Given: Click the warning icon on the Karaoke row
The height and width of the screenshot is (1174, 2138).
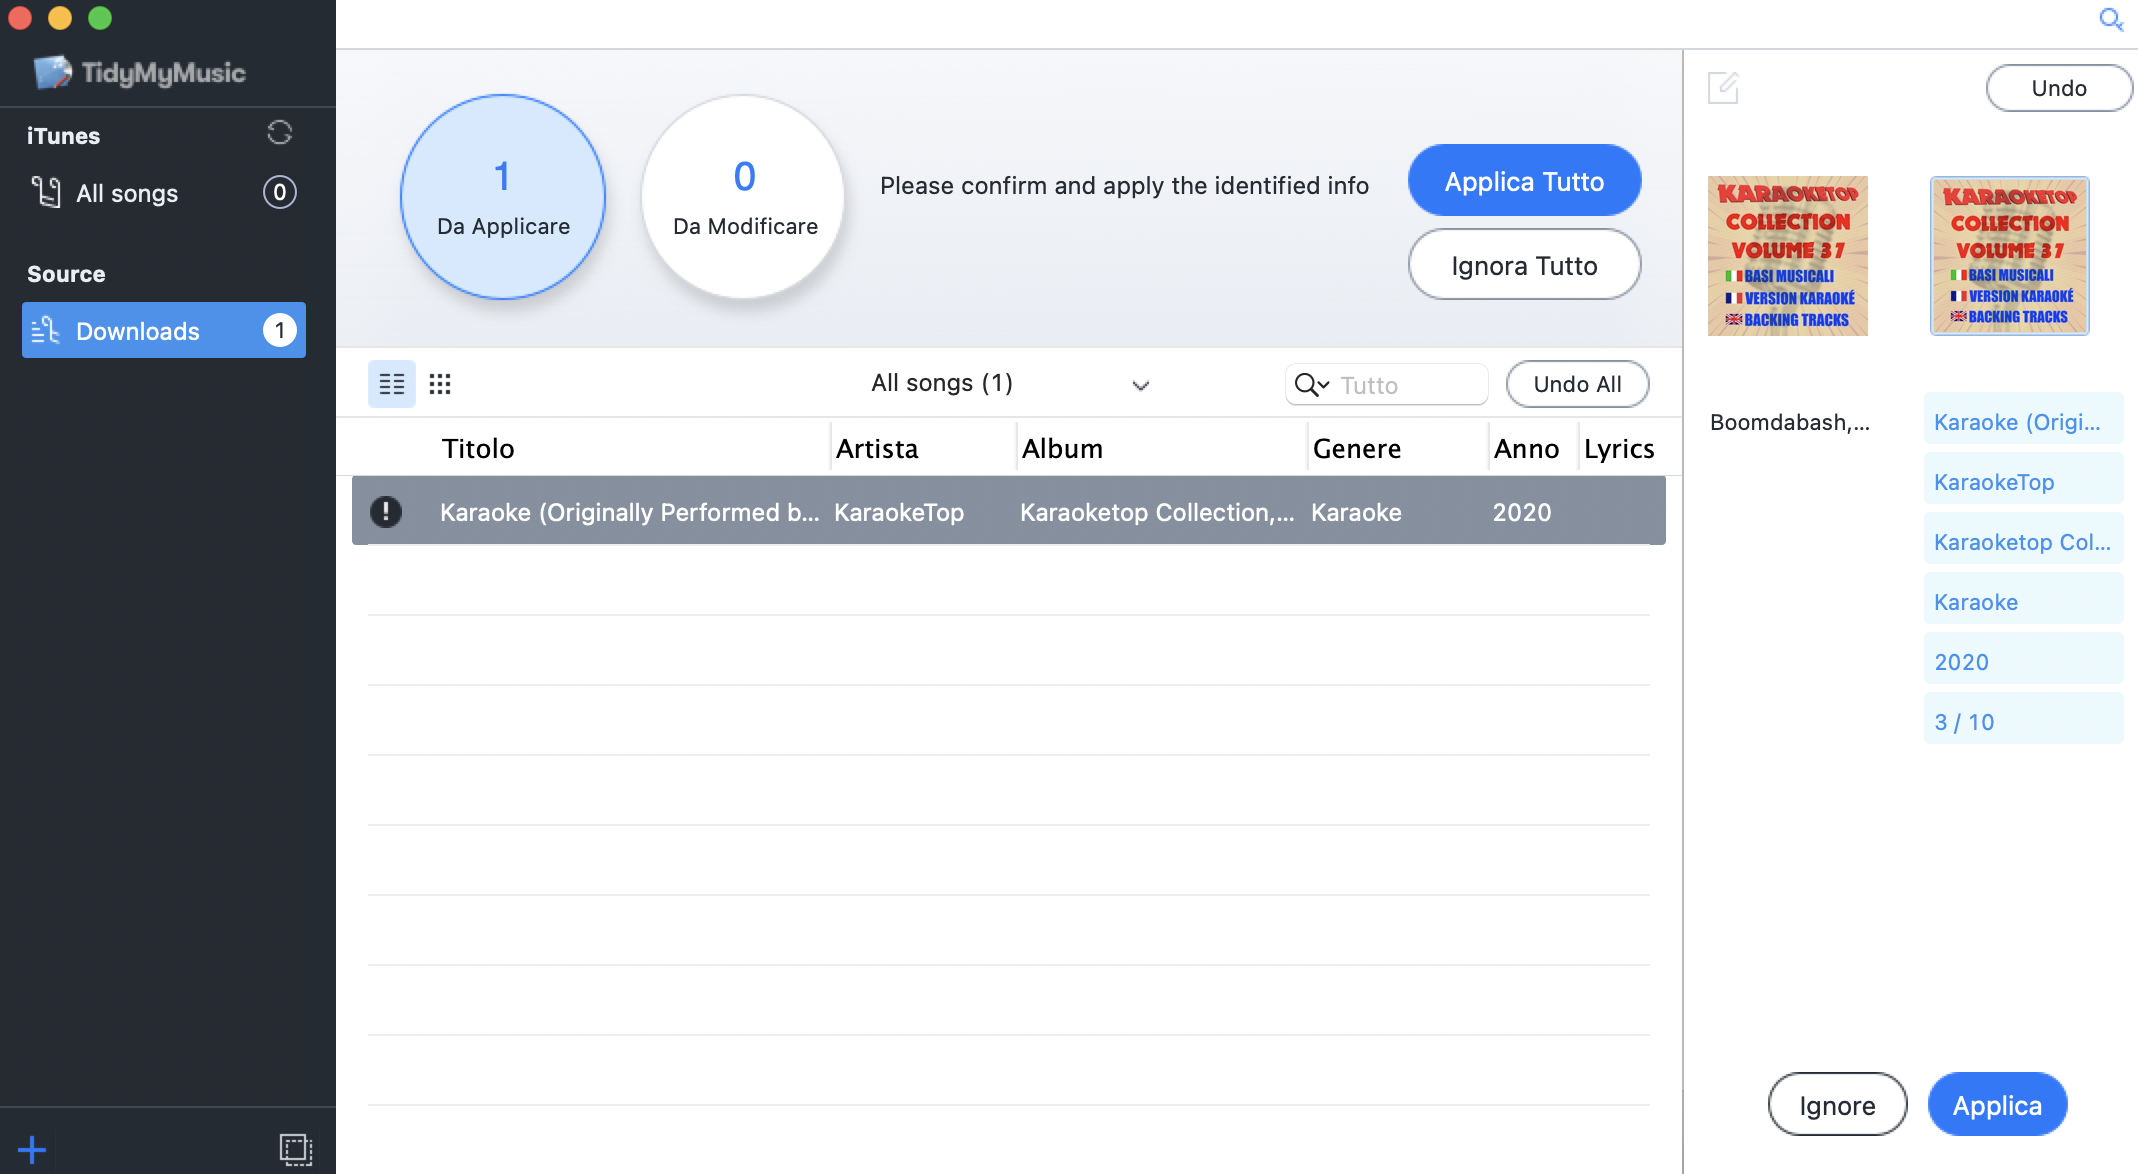Looking at the screenshot, I should (386, 512).
